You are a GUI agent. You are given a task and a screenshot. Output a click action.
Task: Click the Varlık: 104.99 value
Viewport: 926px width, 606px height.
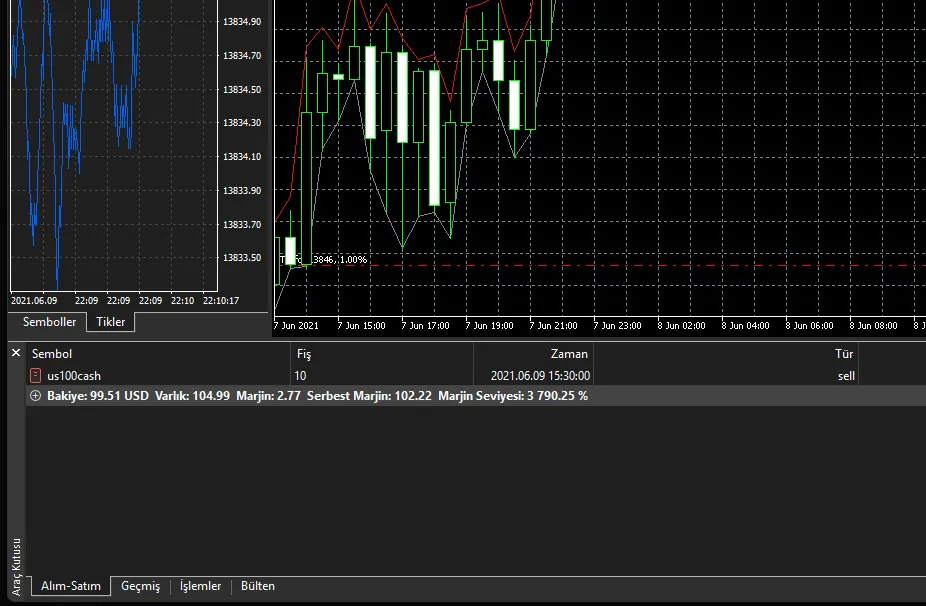[193, 396]
